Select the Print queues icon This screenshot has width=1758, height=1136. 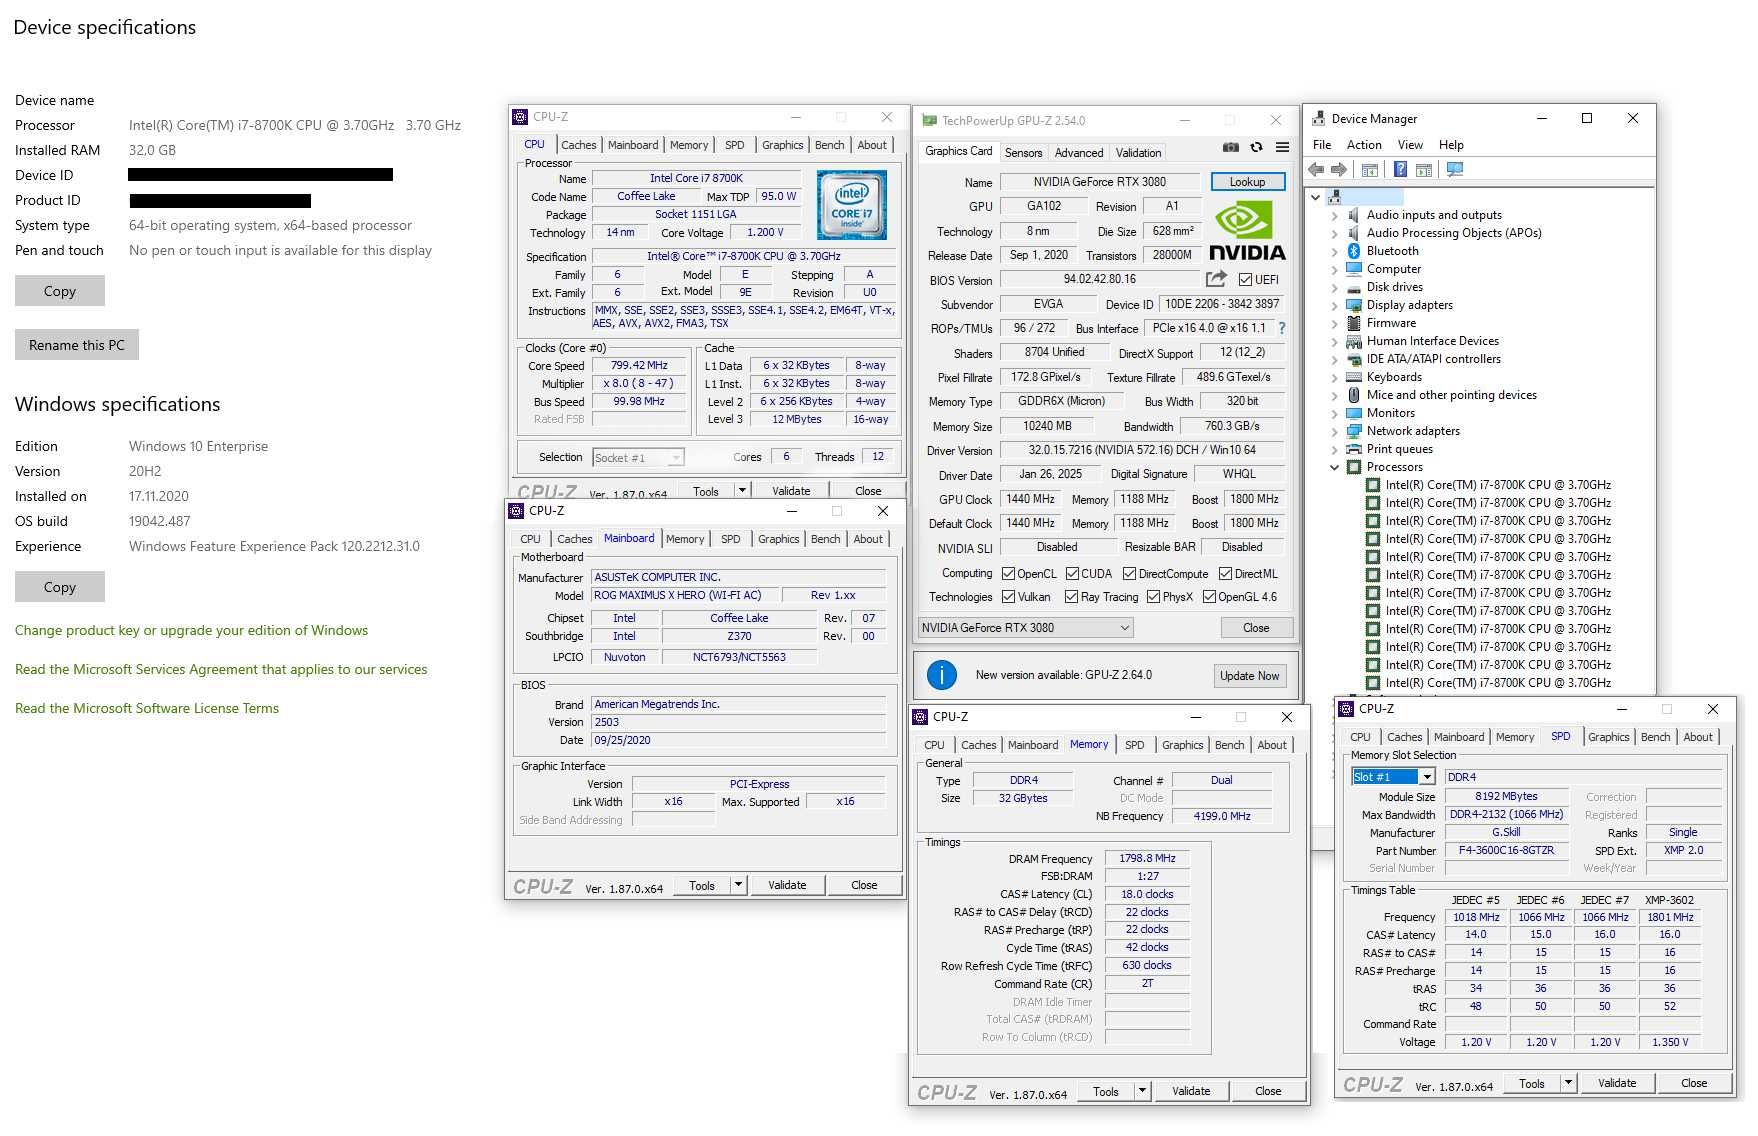coord(1354,449)
